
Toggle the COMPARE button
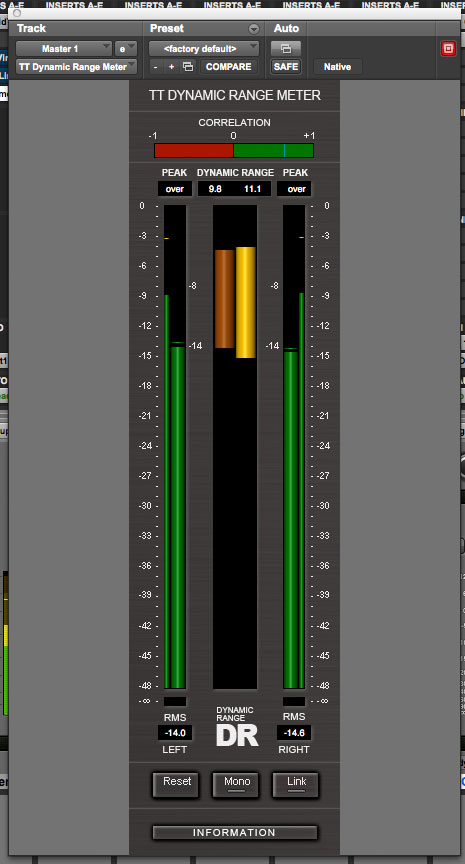tap(229, 67)
